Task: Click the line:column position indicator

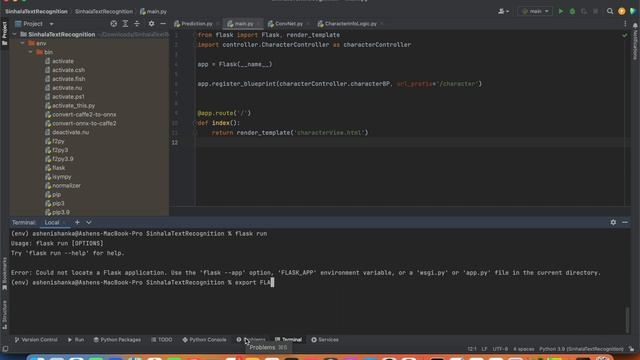Action: coord(472,349)
